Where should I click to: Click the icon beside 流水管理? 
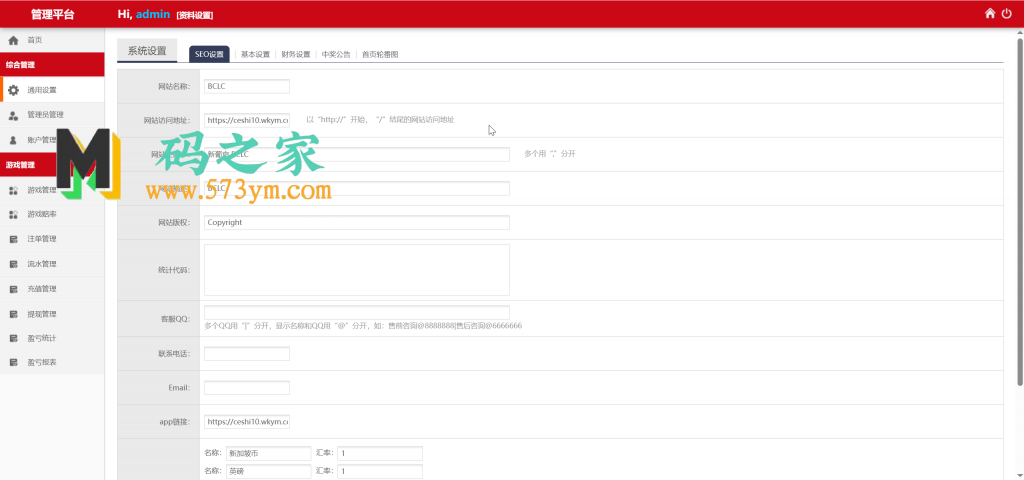click(x=13, y=264)
